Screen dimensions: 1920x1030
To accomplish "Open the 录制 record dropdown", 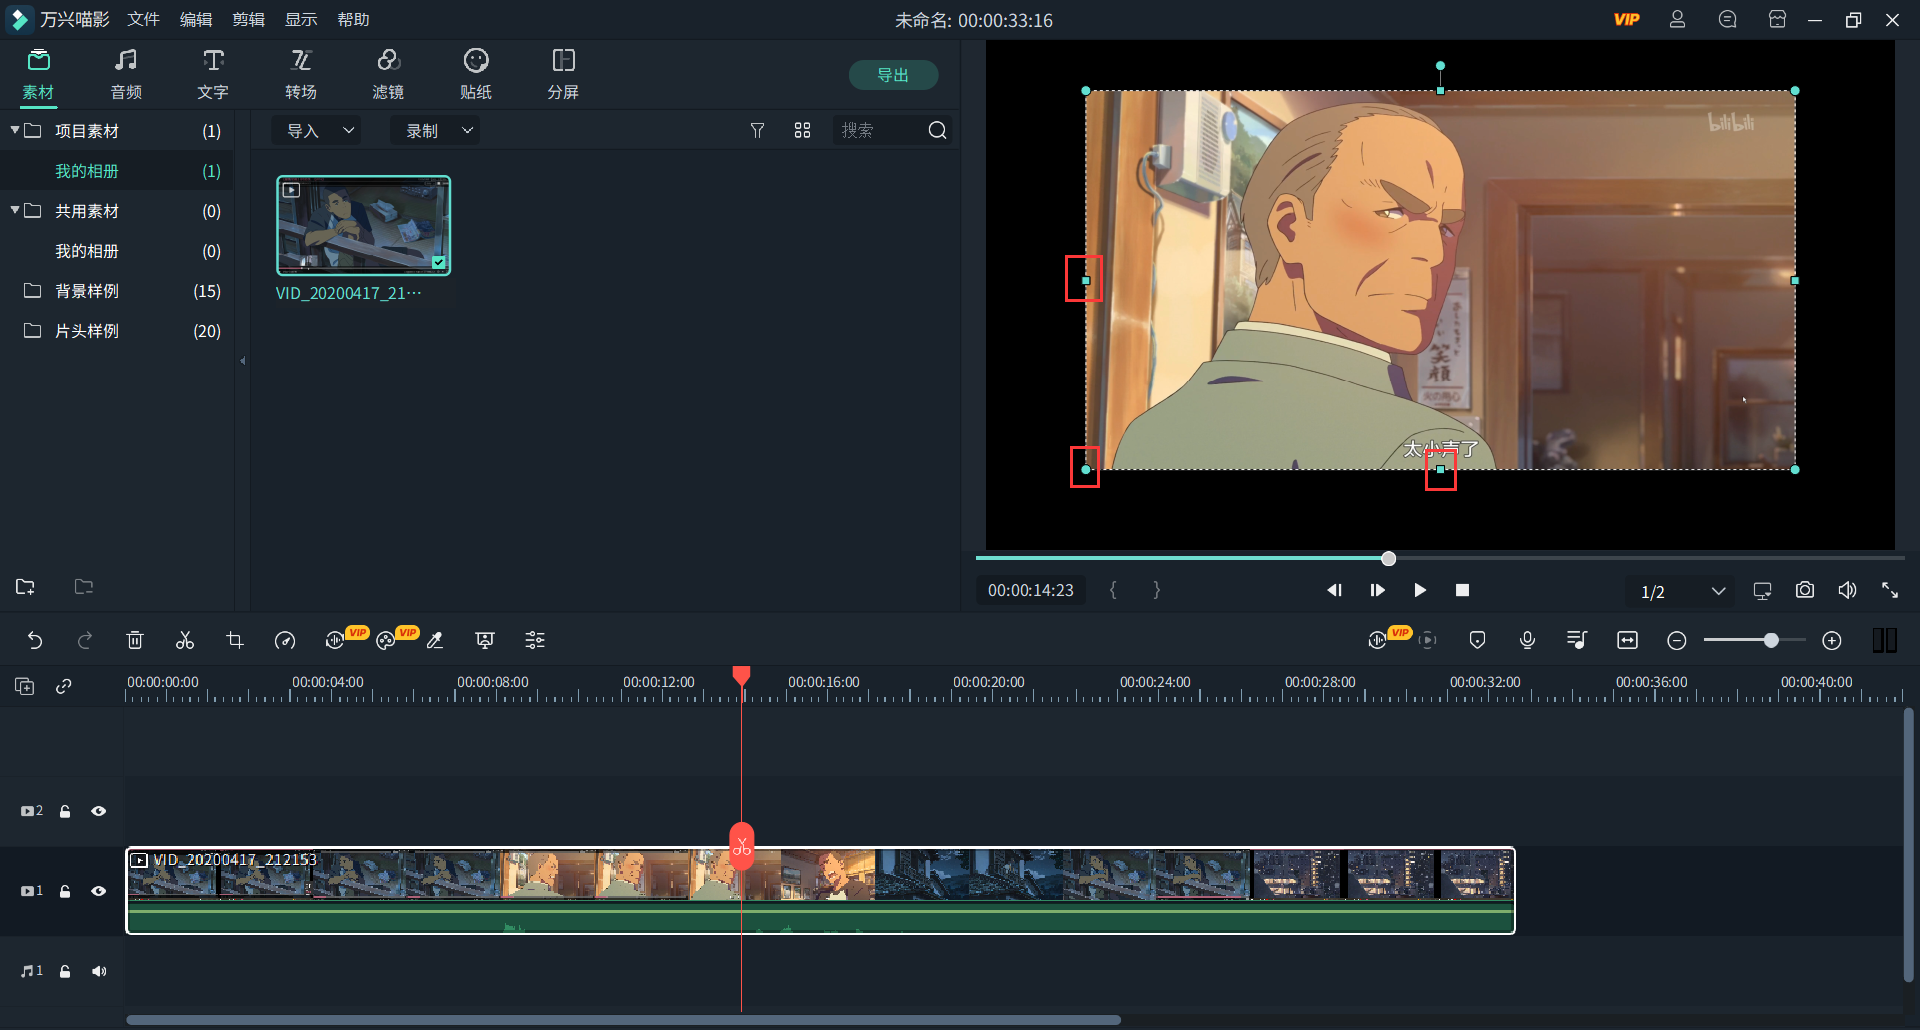I will click(x=437, y=130).
